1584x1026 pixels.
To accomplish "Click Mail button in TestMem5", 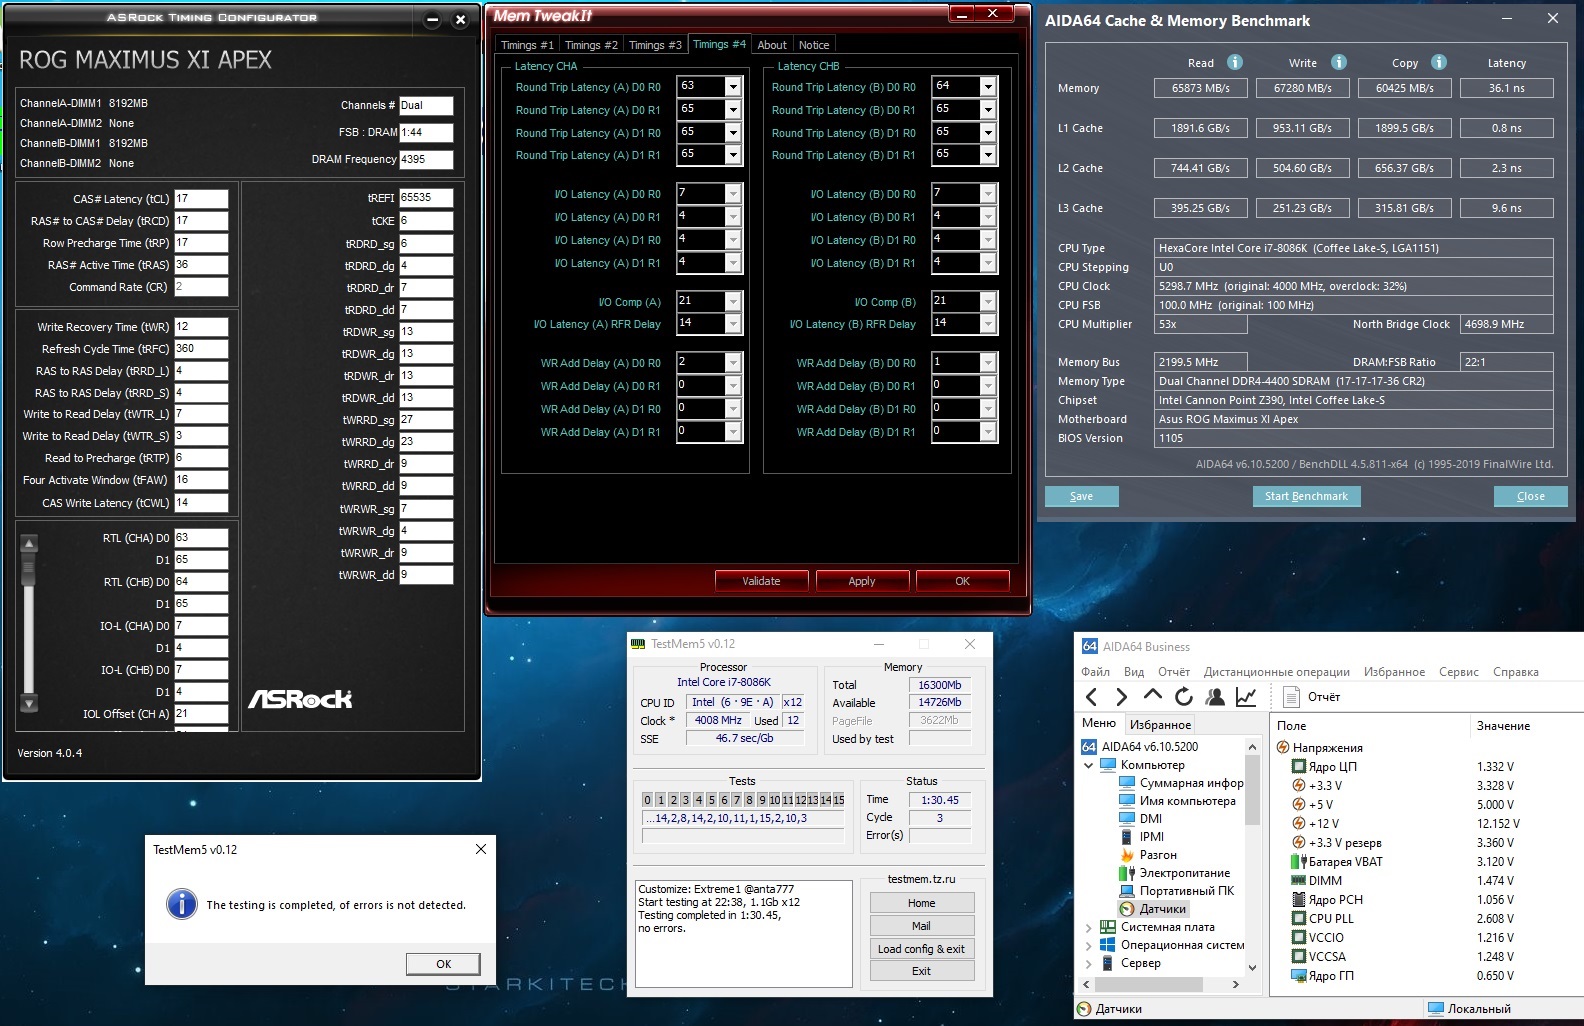I will [921, 926].
